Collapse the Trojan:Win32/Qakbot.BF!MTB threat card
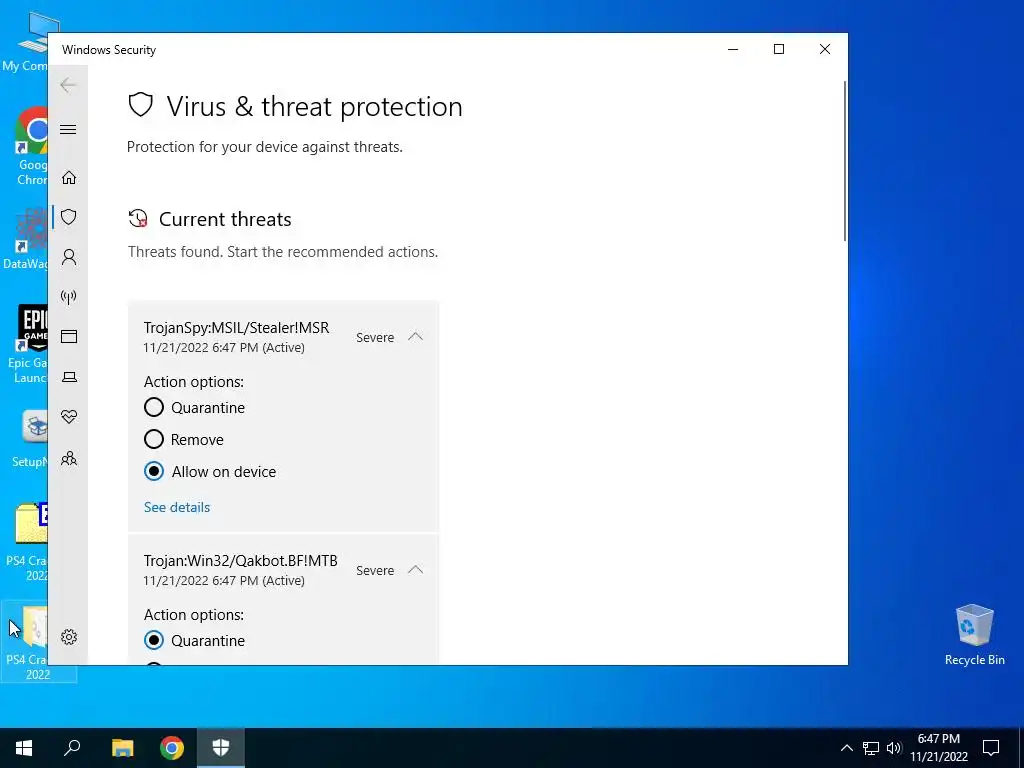 [x=415, y=569]
